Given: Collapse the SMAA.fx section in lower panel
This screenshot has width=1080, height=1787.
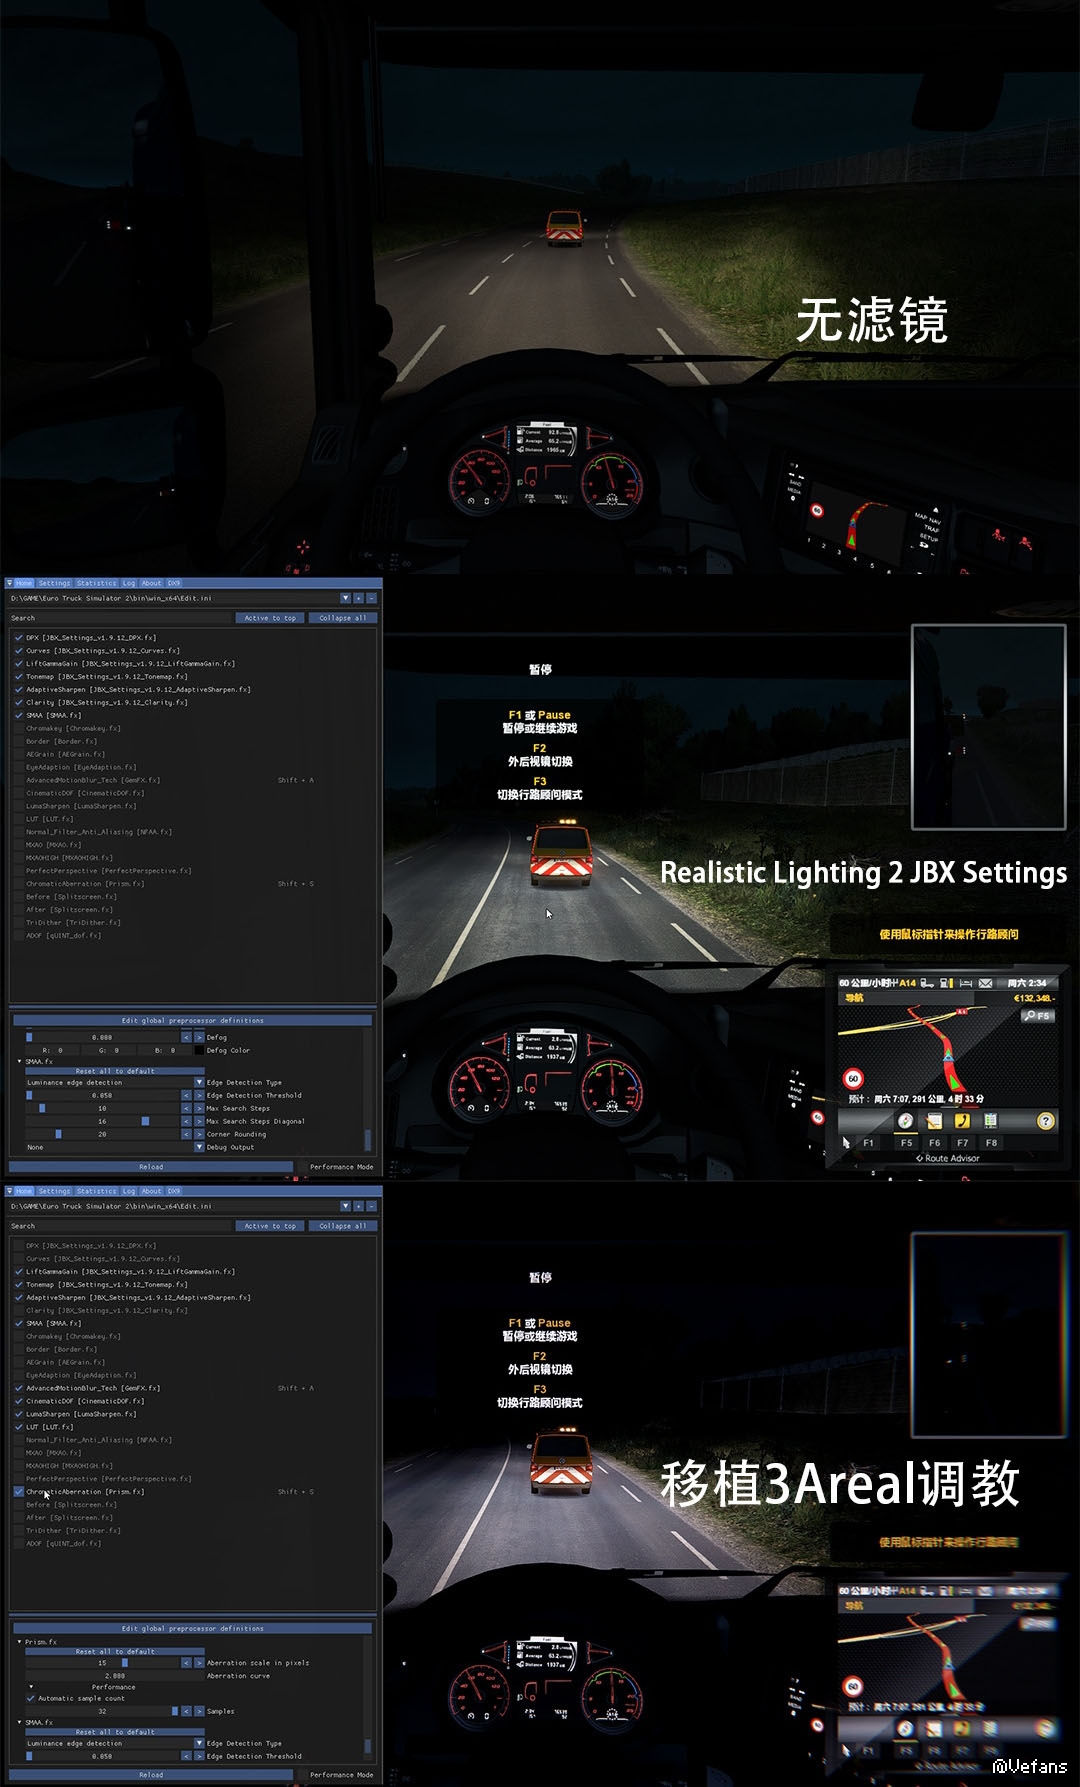Looking at the screenshot, I should [x=19, y=1722].
